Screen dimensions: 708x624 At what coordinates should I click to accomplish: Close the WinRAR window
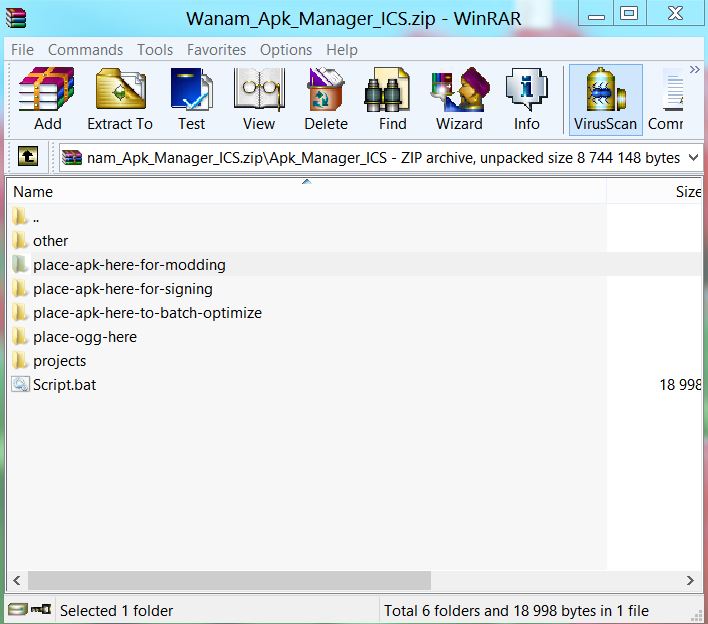tap(675, 14)
